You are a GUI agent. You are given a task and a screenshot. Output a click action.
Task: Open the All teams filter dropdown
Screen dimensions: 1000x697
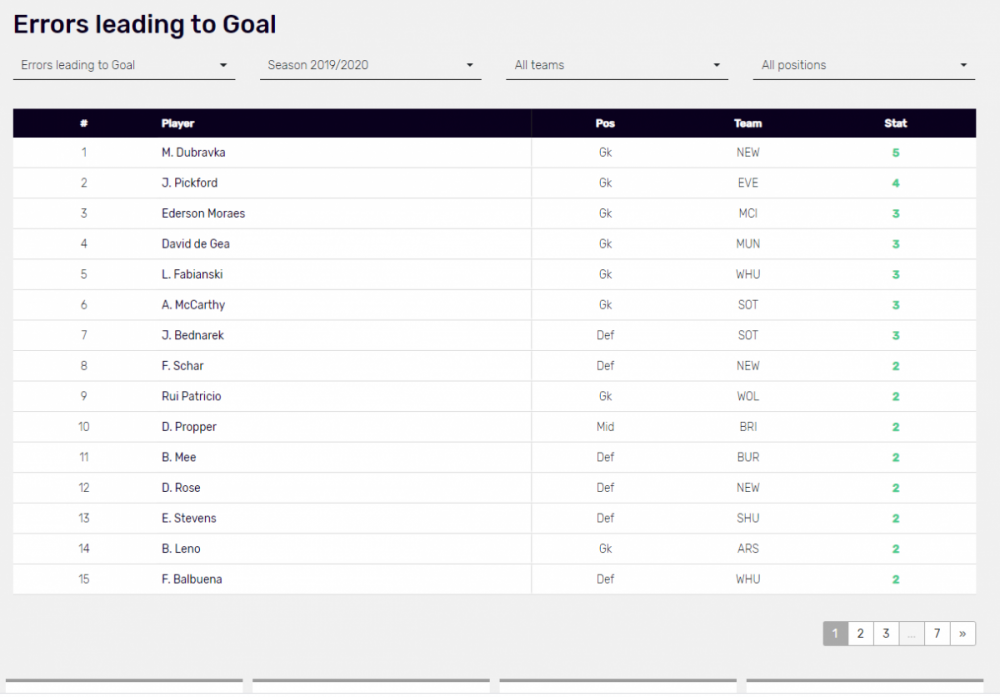[617, 66]
